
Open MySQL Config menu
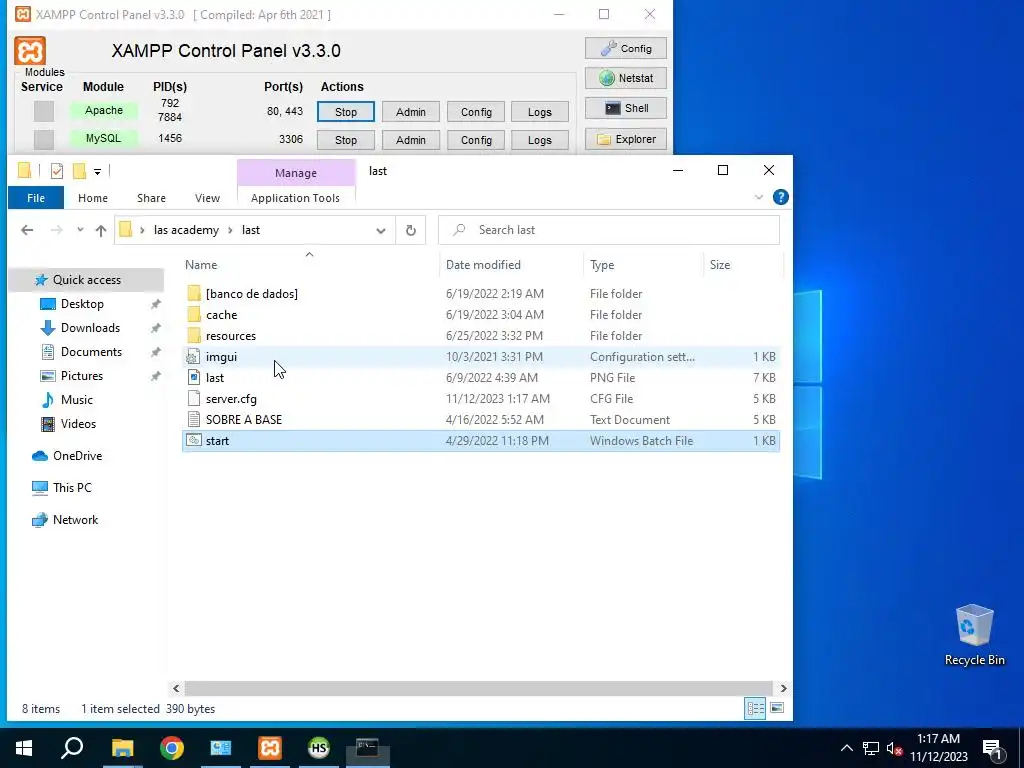click(476, 140)
